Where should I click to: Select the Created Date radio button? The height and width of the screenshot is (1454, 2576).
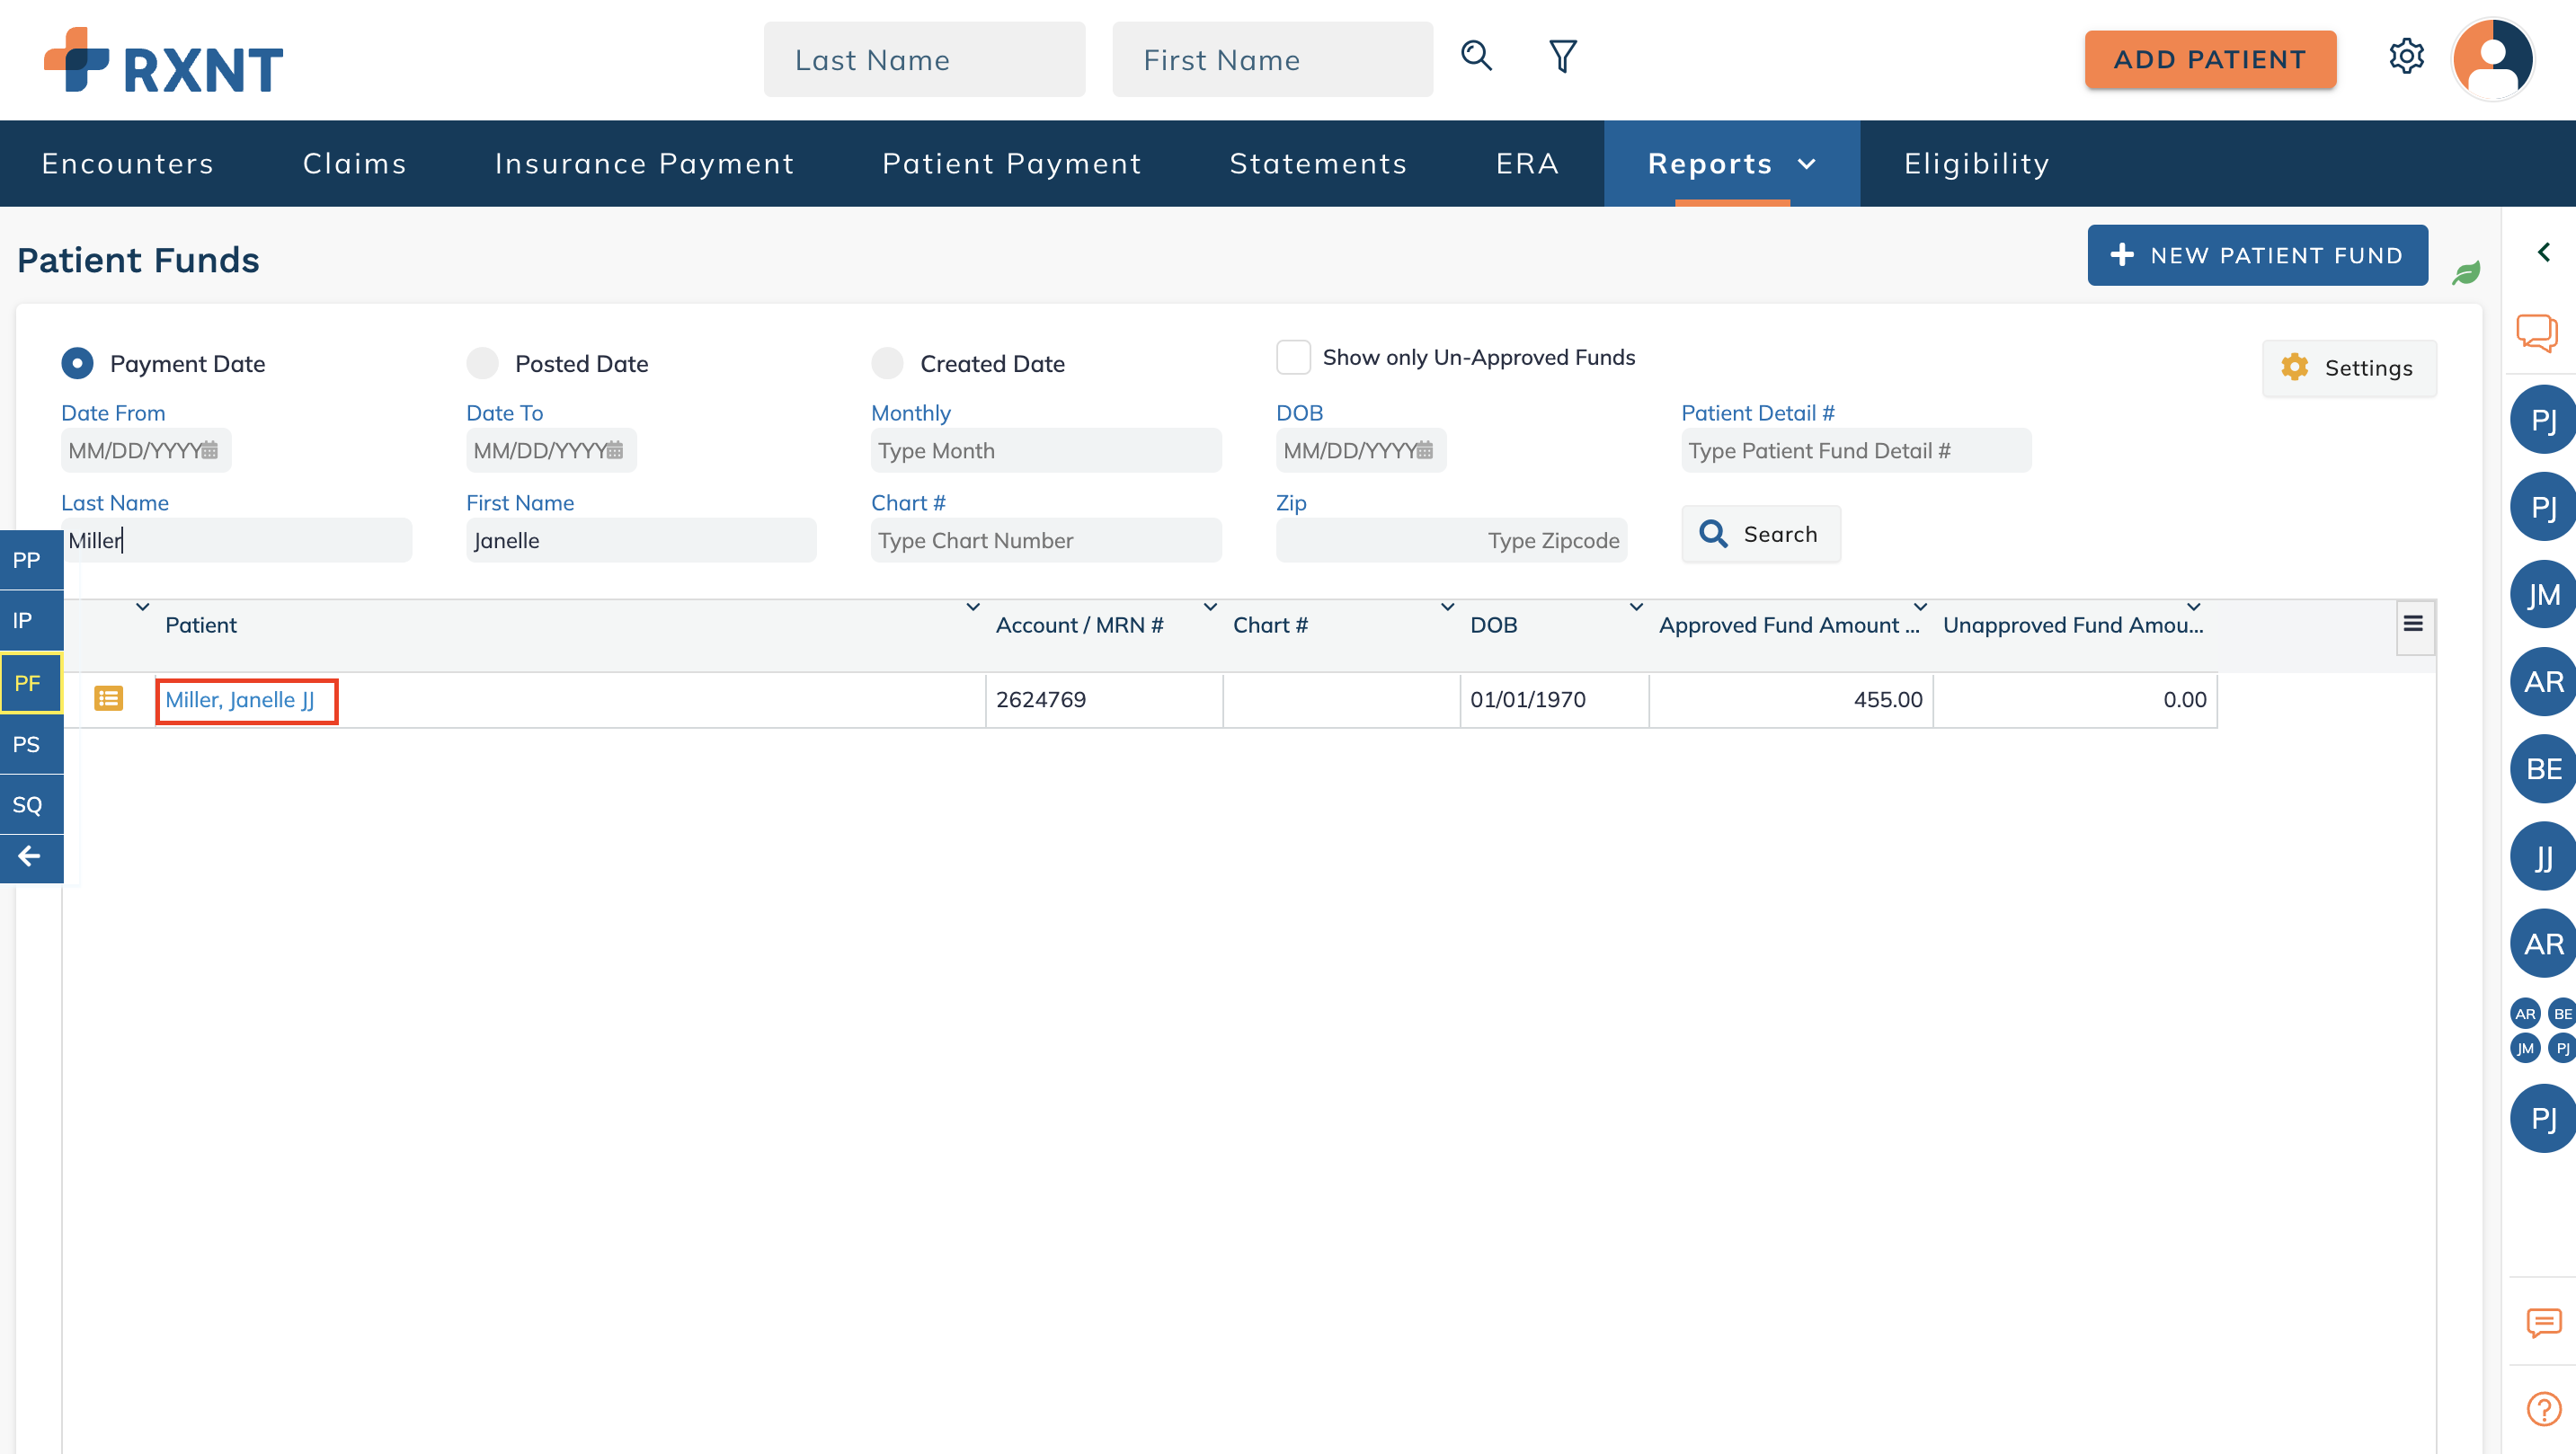(x=887, y=363)
